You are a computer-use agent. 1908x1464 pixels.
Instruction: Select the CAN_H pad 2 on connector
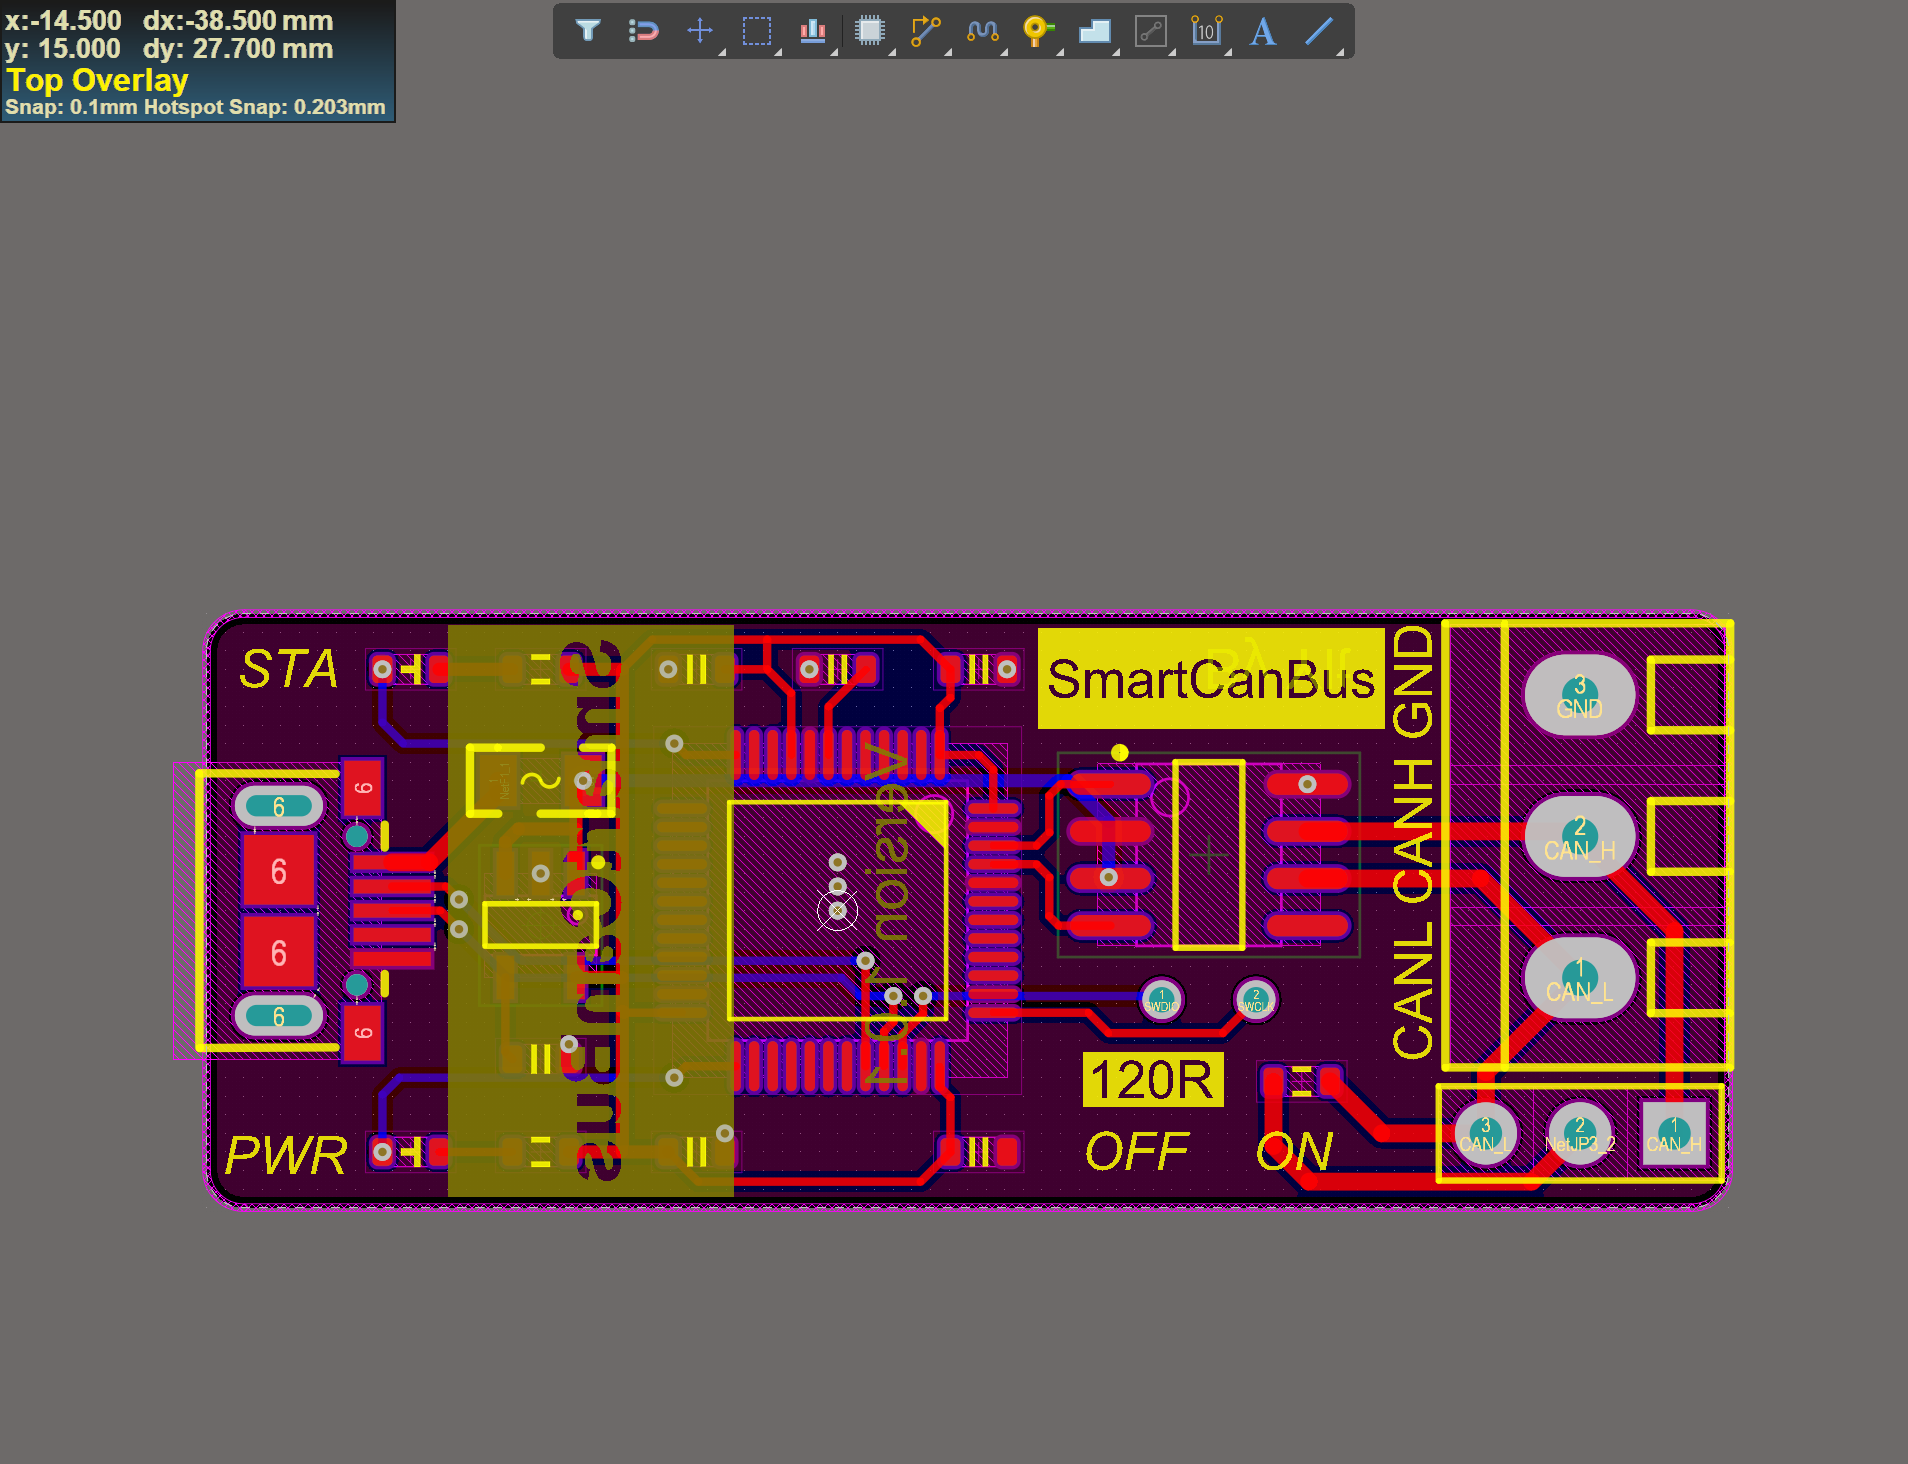(1580, 837)
